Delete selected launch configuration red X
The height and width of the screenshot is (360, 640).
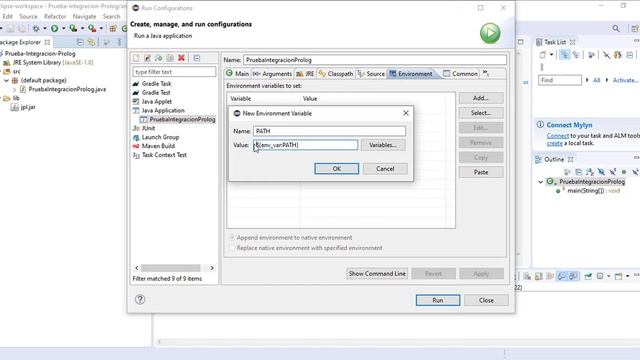click(x=182, y=58)
